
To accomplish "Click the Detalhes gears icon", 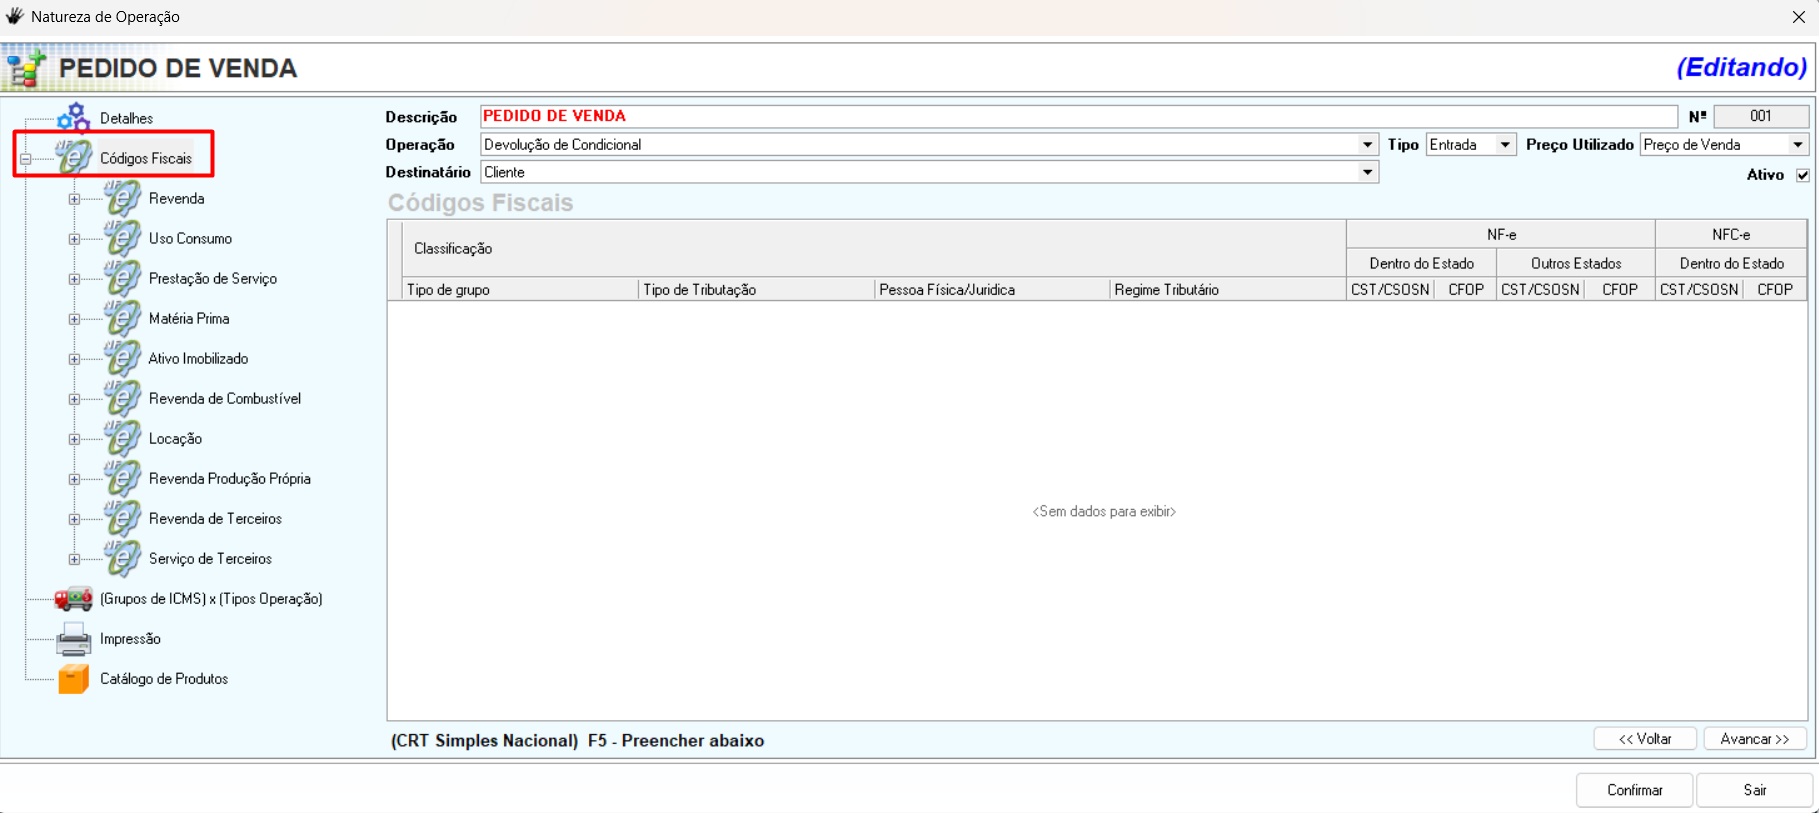I will click(73, 118).
